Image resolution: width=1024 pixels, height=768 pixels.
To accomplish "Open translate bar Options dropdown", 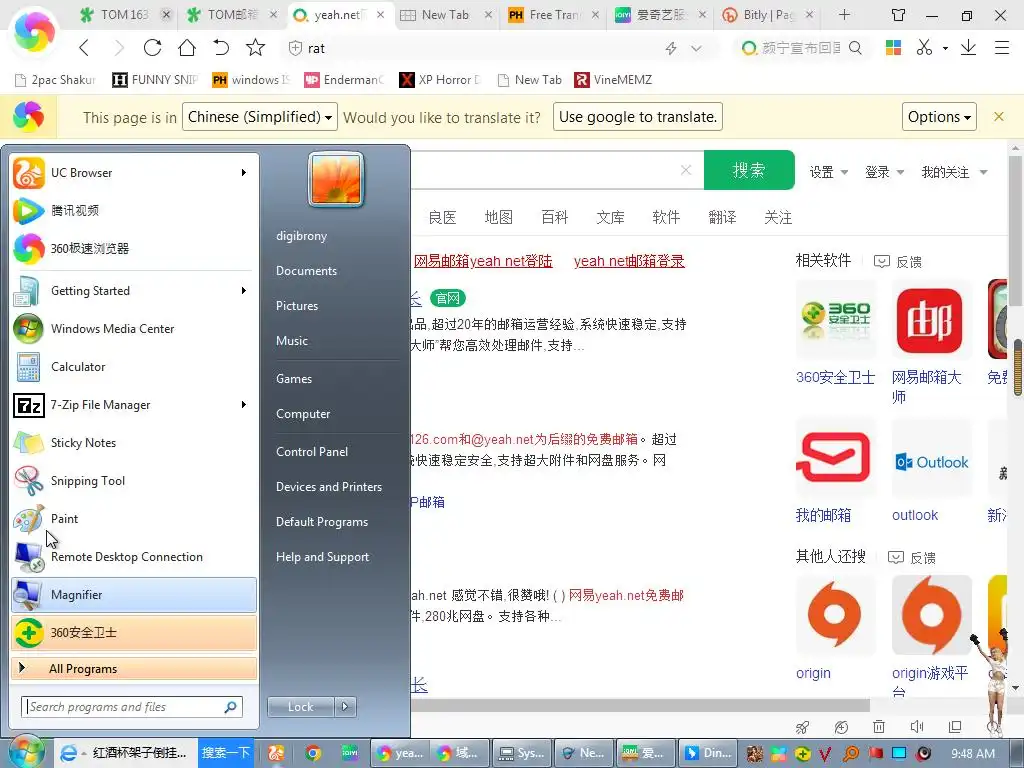I will [939, 117].
